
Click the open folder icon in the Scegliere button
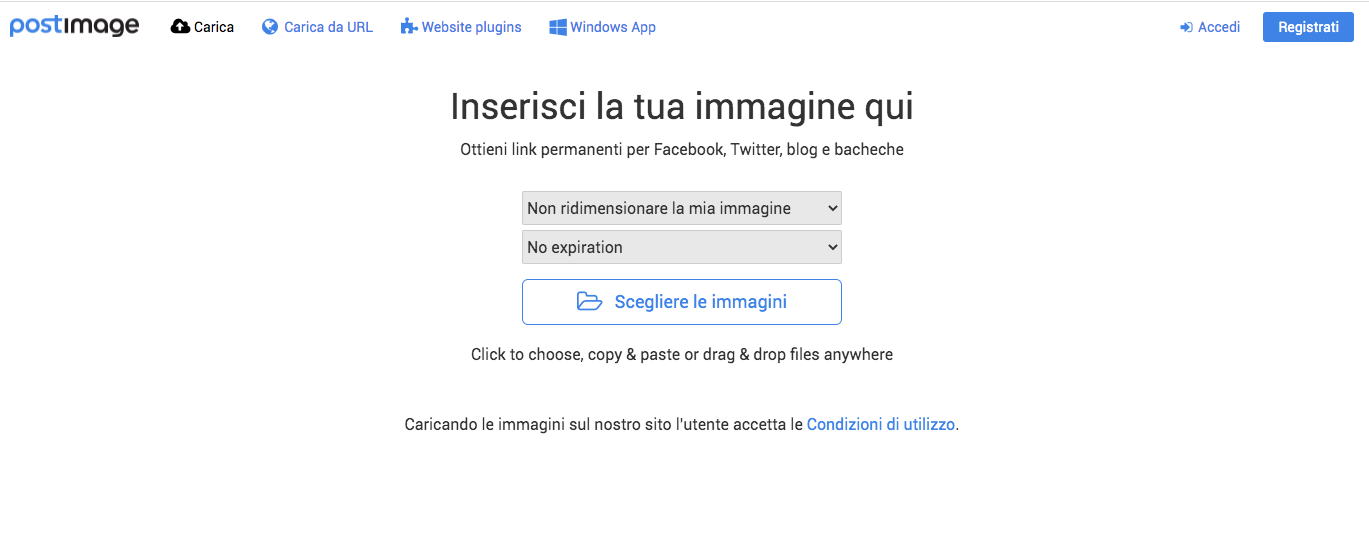pos(590,301)
